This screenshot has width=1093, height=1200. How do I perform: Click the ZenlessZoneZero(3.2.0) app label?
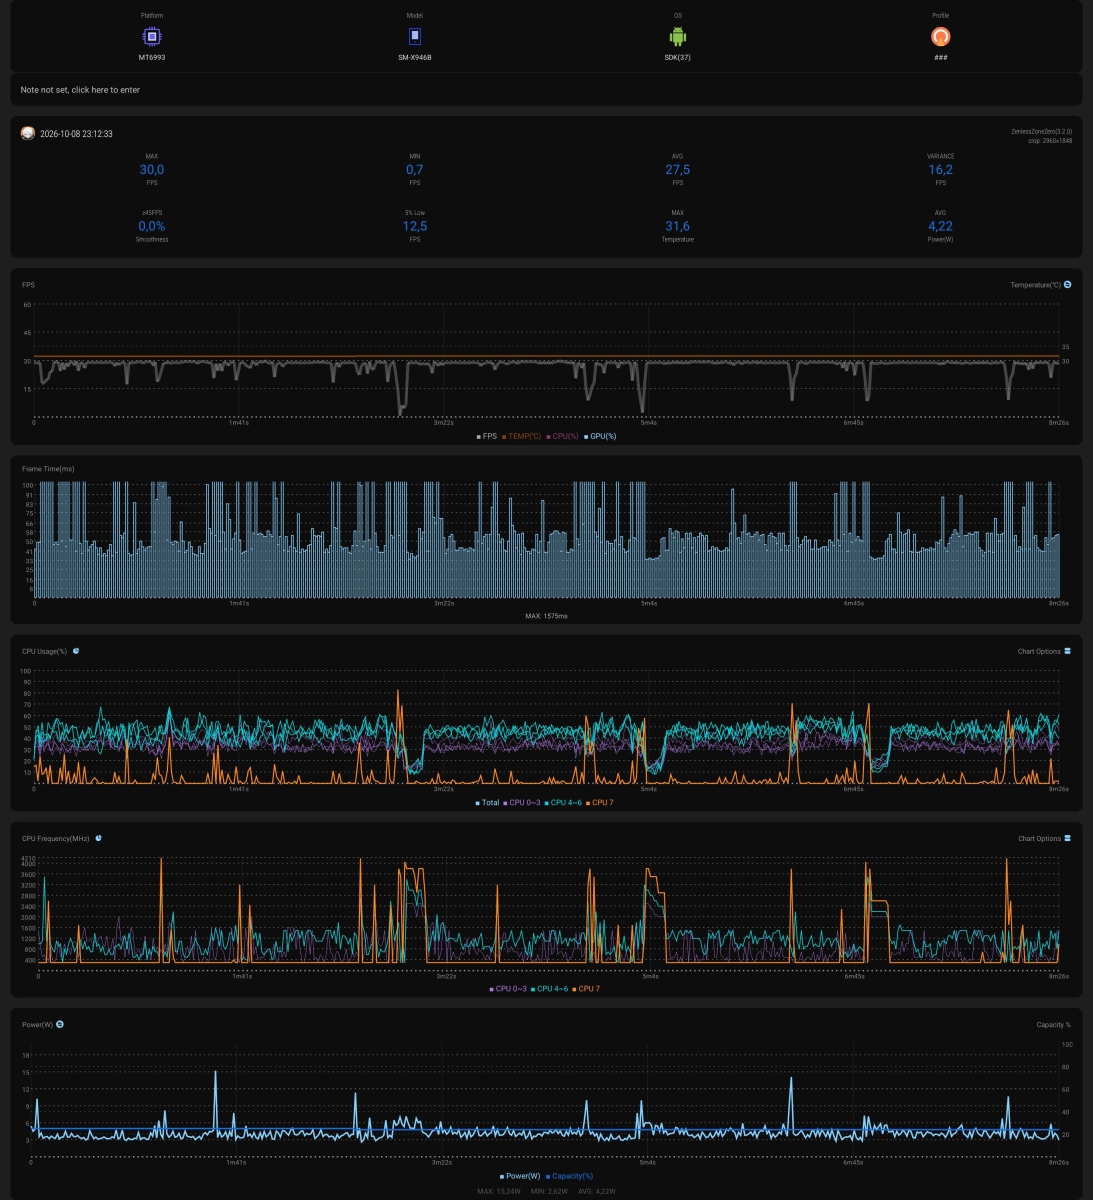pyautogui.click(x=1041, y=131)
